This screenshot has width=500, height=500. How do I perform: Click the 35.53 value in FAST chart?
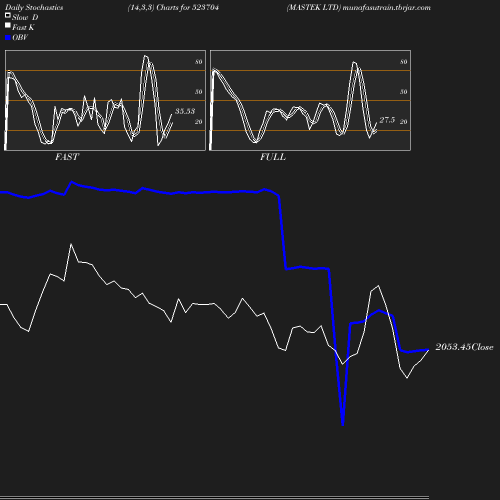point(185,111)
